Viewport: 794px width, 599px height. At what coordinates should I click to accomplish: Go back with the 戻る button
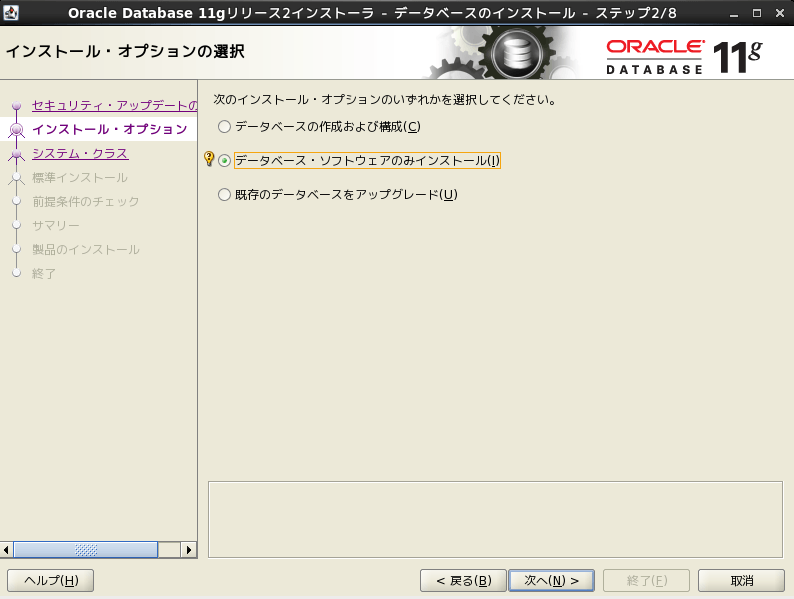462,580
